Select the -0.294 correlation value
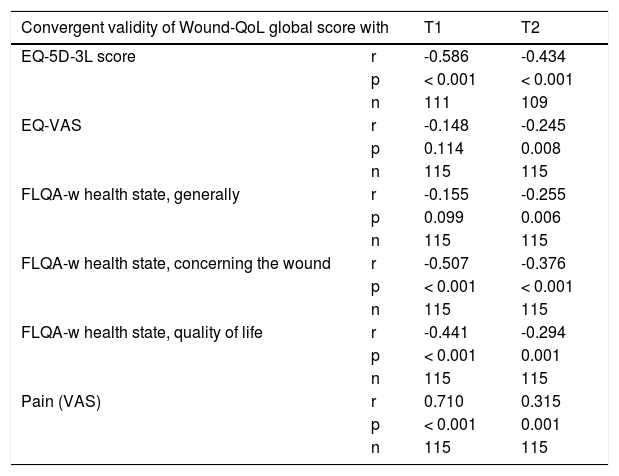The height and width of the screenshot is (476, 619). pyautogui.click(x=541, y=332)
